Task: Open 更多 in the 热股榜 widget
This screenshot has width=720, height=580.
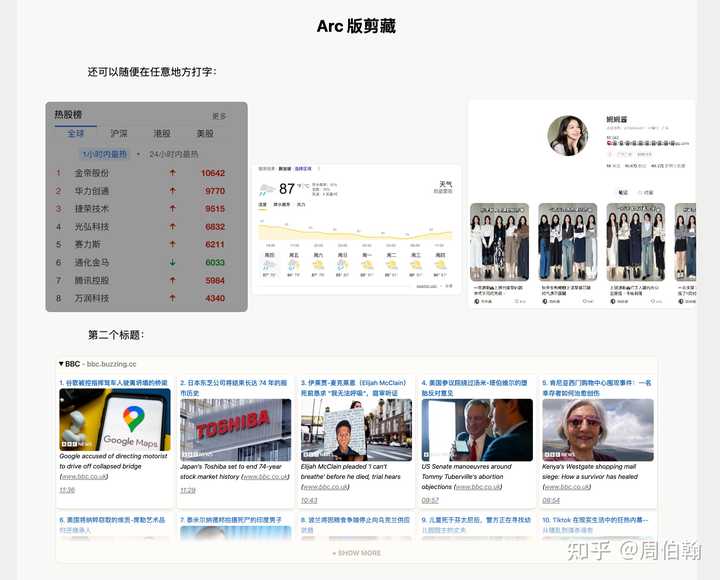Action: click(219, 116)
